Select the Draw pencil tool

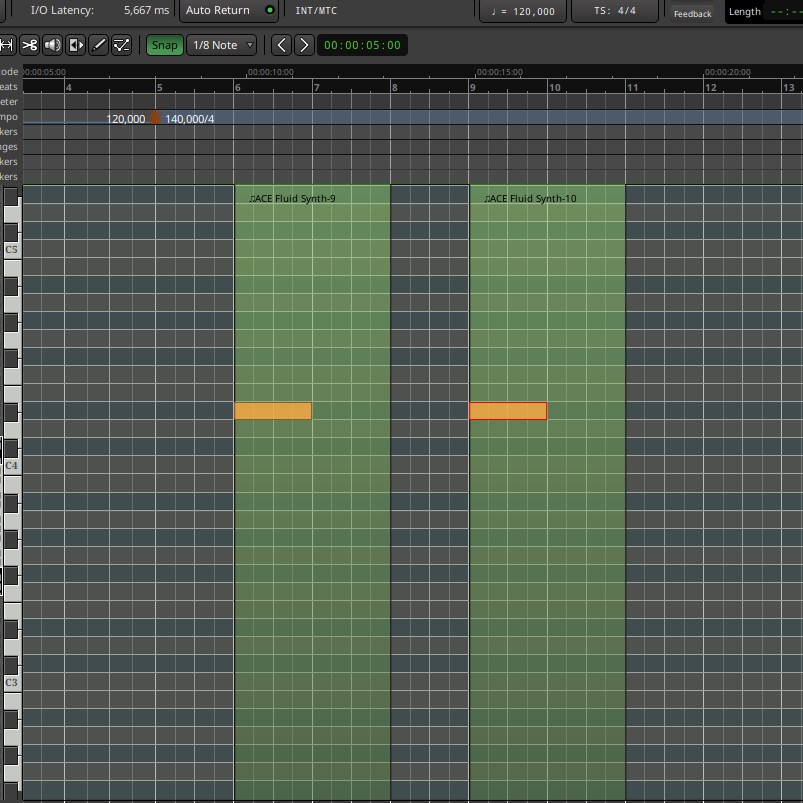click(x=99, y=45)
